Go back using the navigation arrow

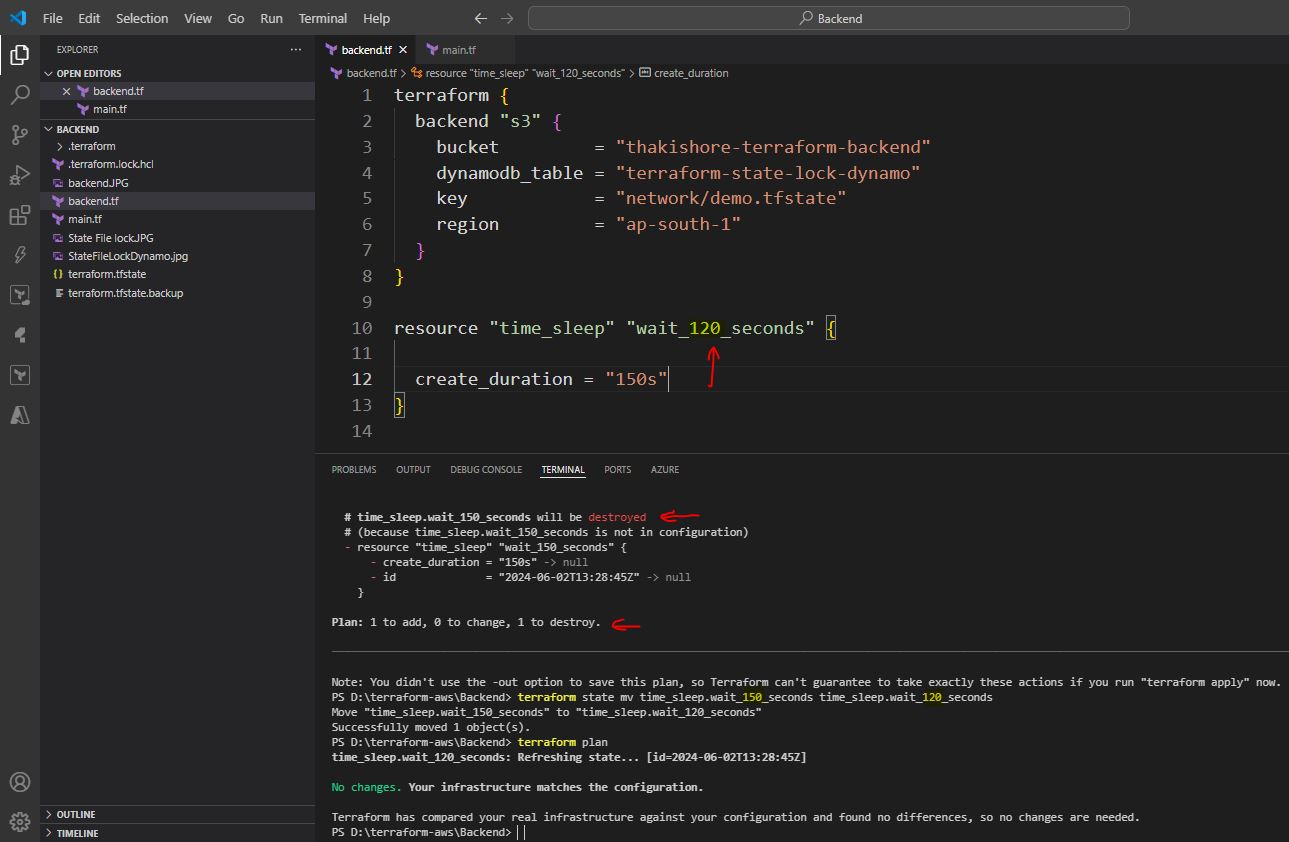coord(481,18)
